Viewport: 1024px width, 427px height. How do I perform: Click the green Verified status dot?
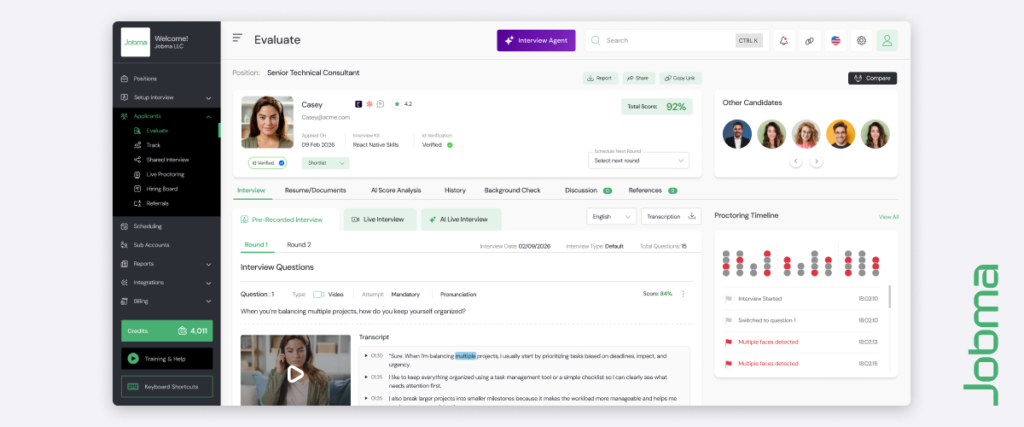coord(450,145)
